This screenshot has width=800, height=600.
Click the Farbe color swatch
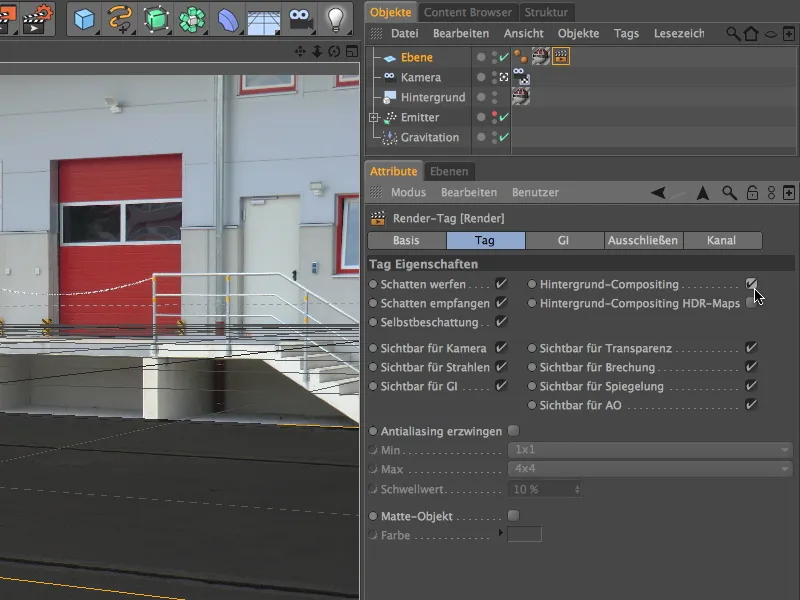(x=526, y=535)
